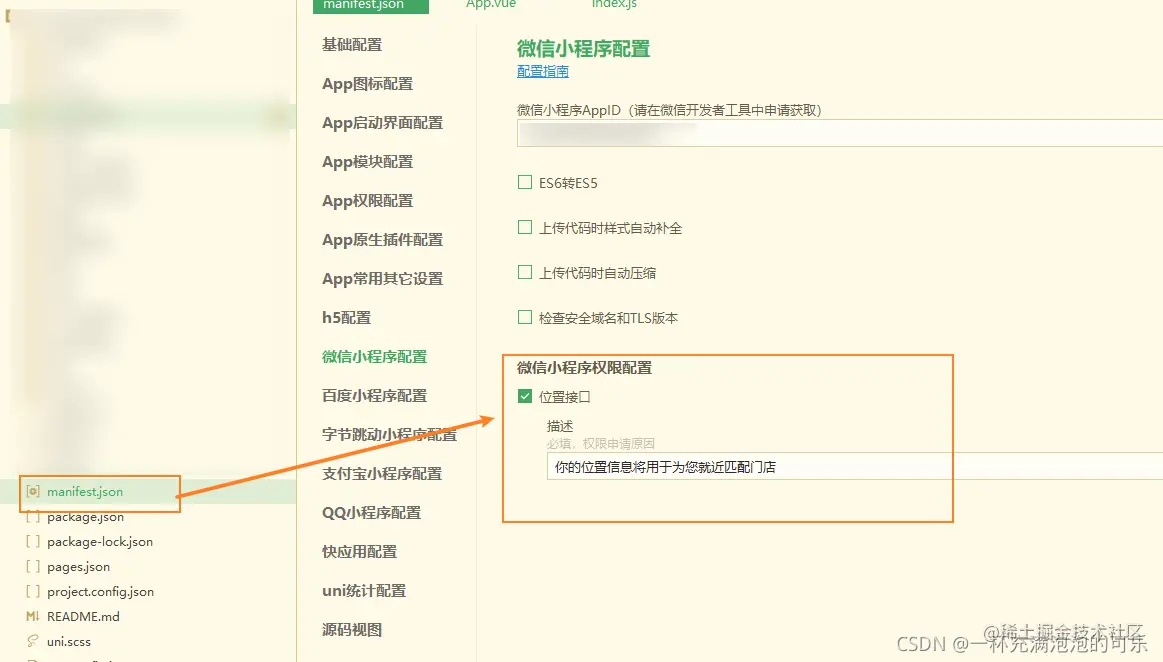Click the uni.scss stylesheet icon
Image resolution: width=1163 pixels, height=662 pixels.
pyautogui.click(x=33, y=641)
